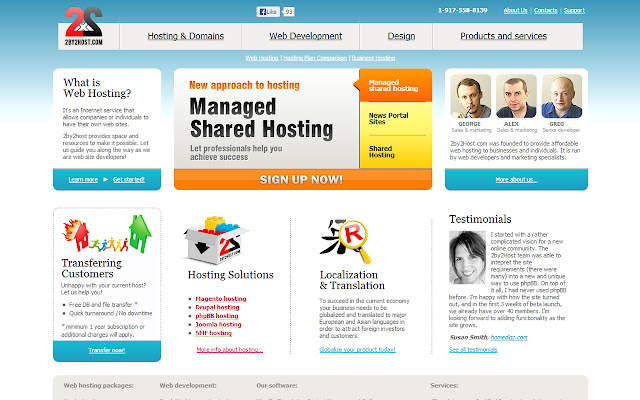
Task: Select the Shared Hosting banner tab
Action: click(x=396, y=152)
